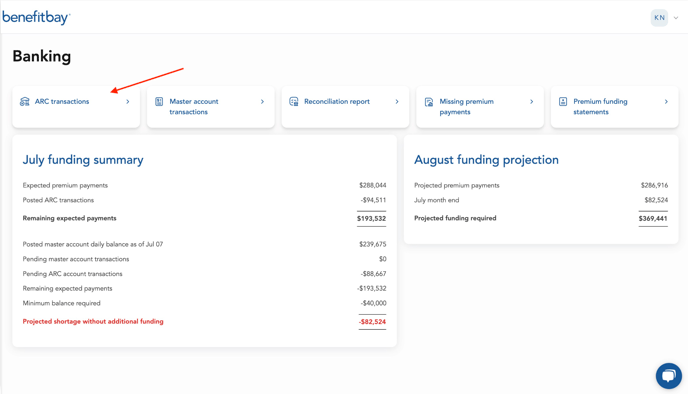Viewport: 688px width, 394px height.
Task: Click the Master account transactions icon
Action: [x=159, y=101]
